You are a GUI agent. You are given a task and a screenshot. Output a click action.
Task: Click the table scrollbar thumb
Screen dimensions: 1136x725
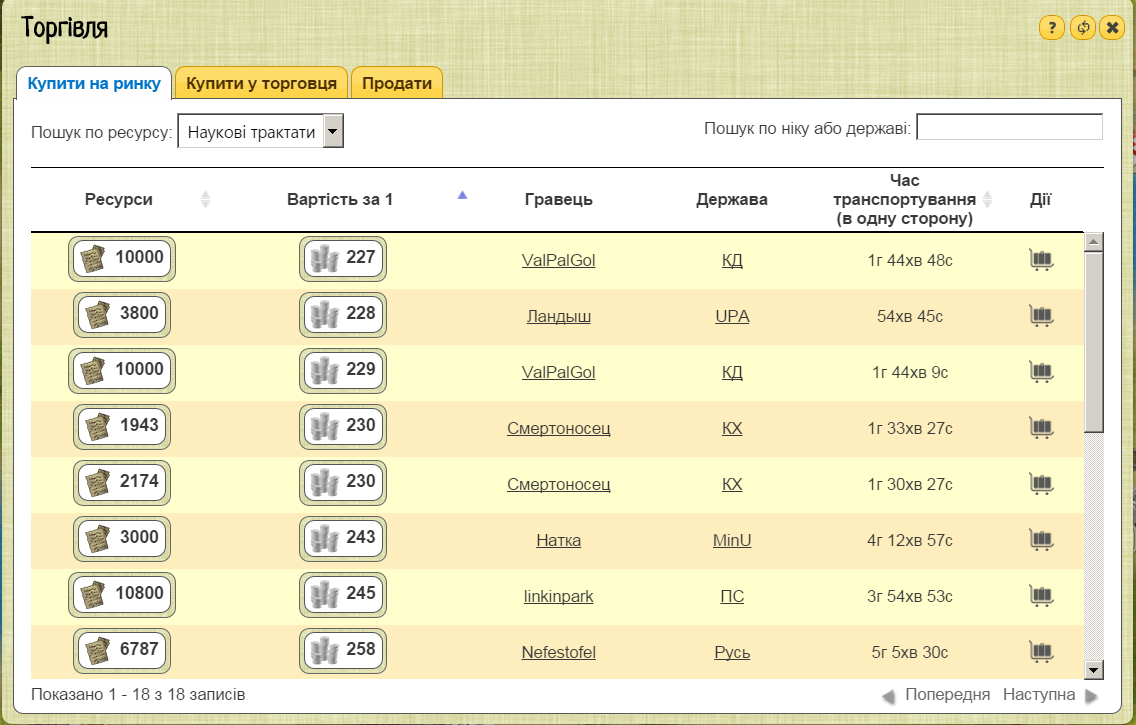(1094, 342)
